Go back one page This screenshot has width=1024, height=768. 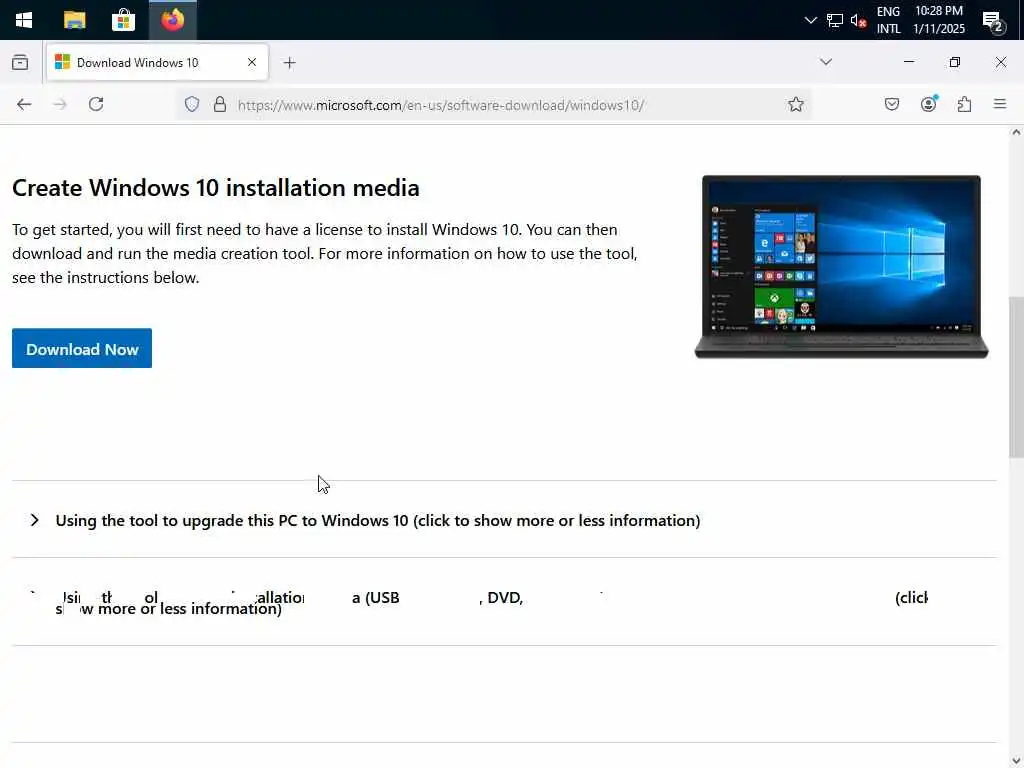(24, 104)
